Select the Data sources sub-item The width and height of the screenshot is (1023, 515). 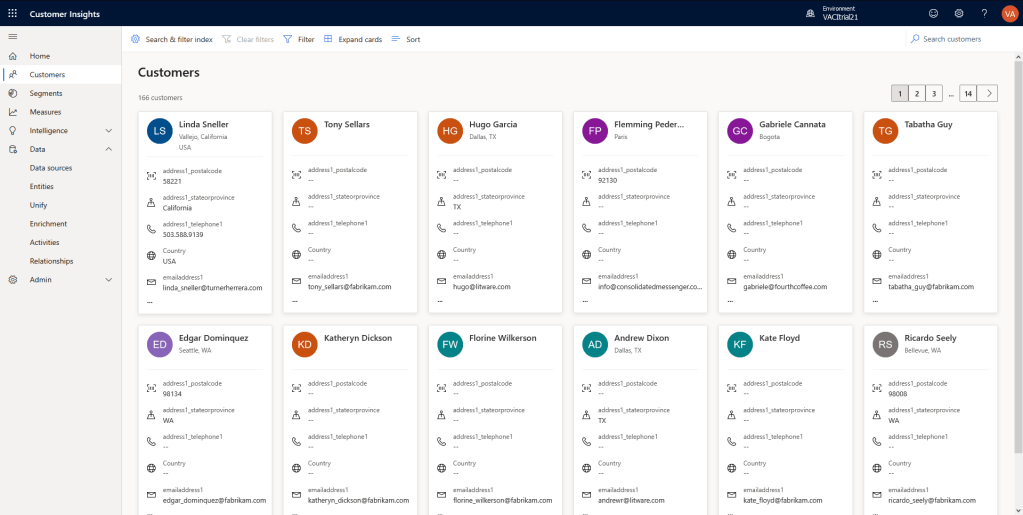pos(51,168)
